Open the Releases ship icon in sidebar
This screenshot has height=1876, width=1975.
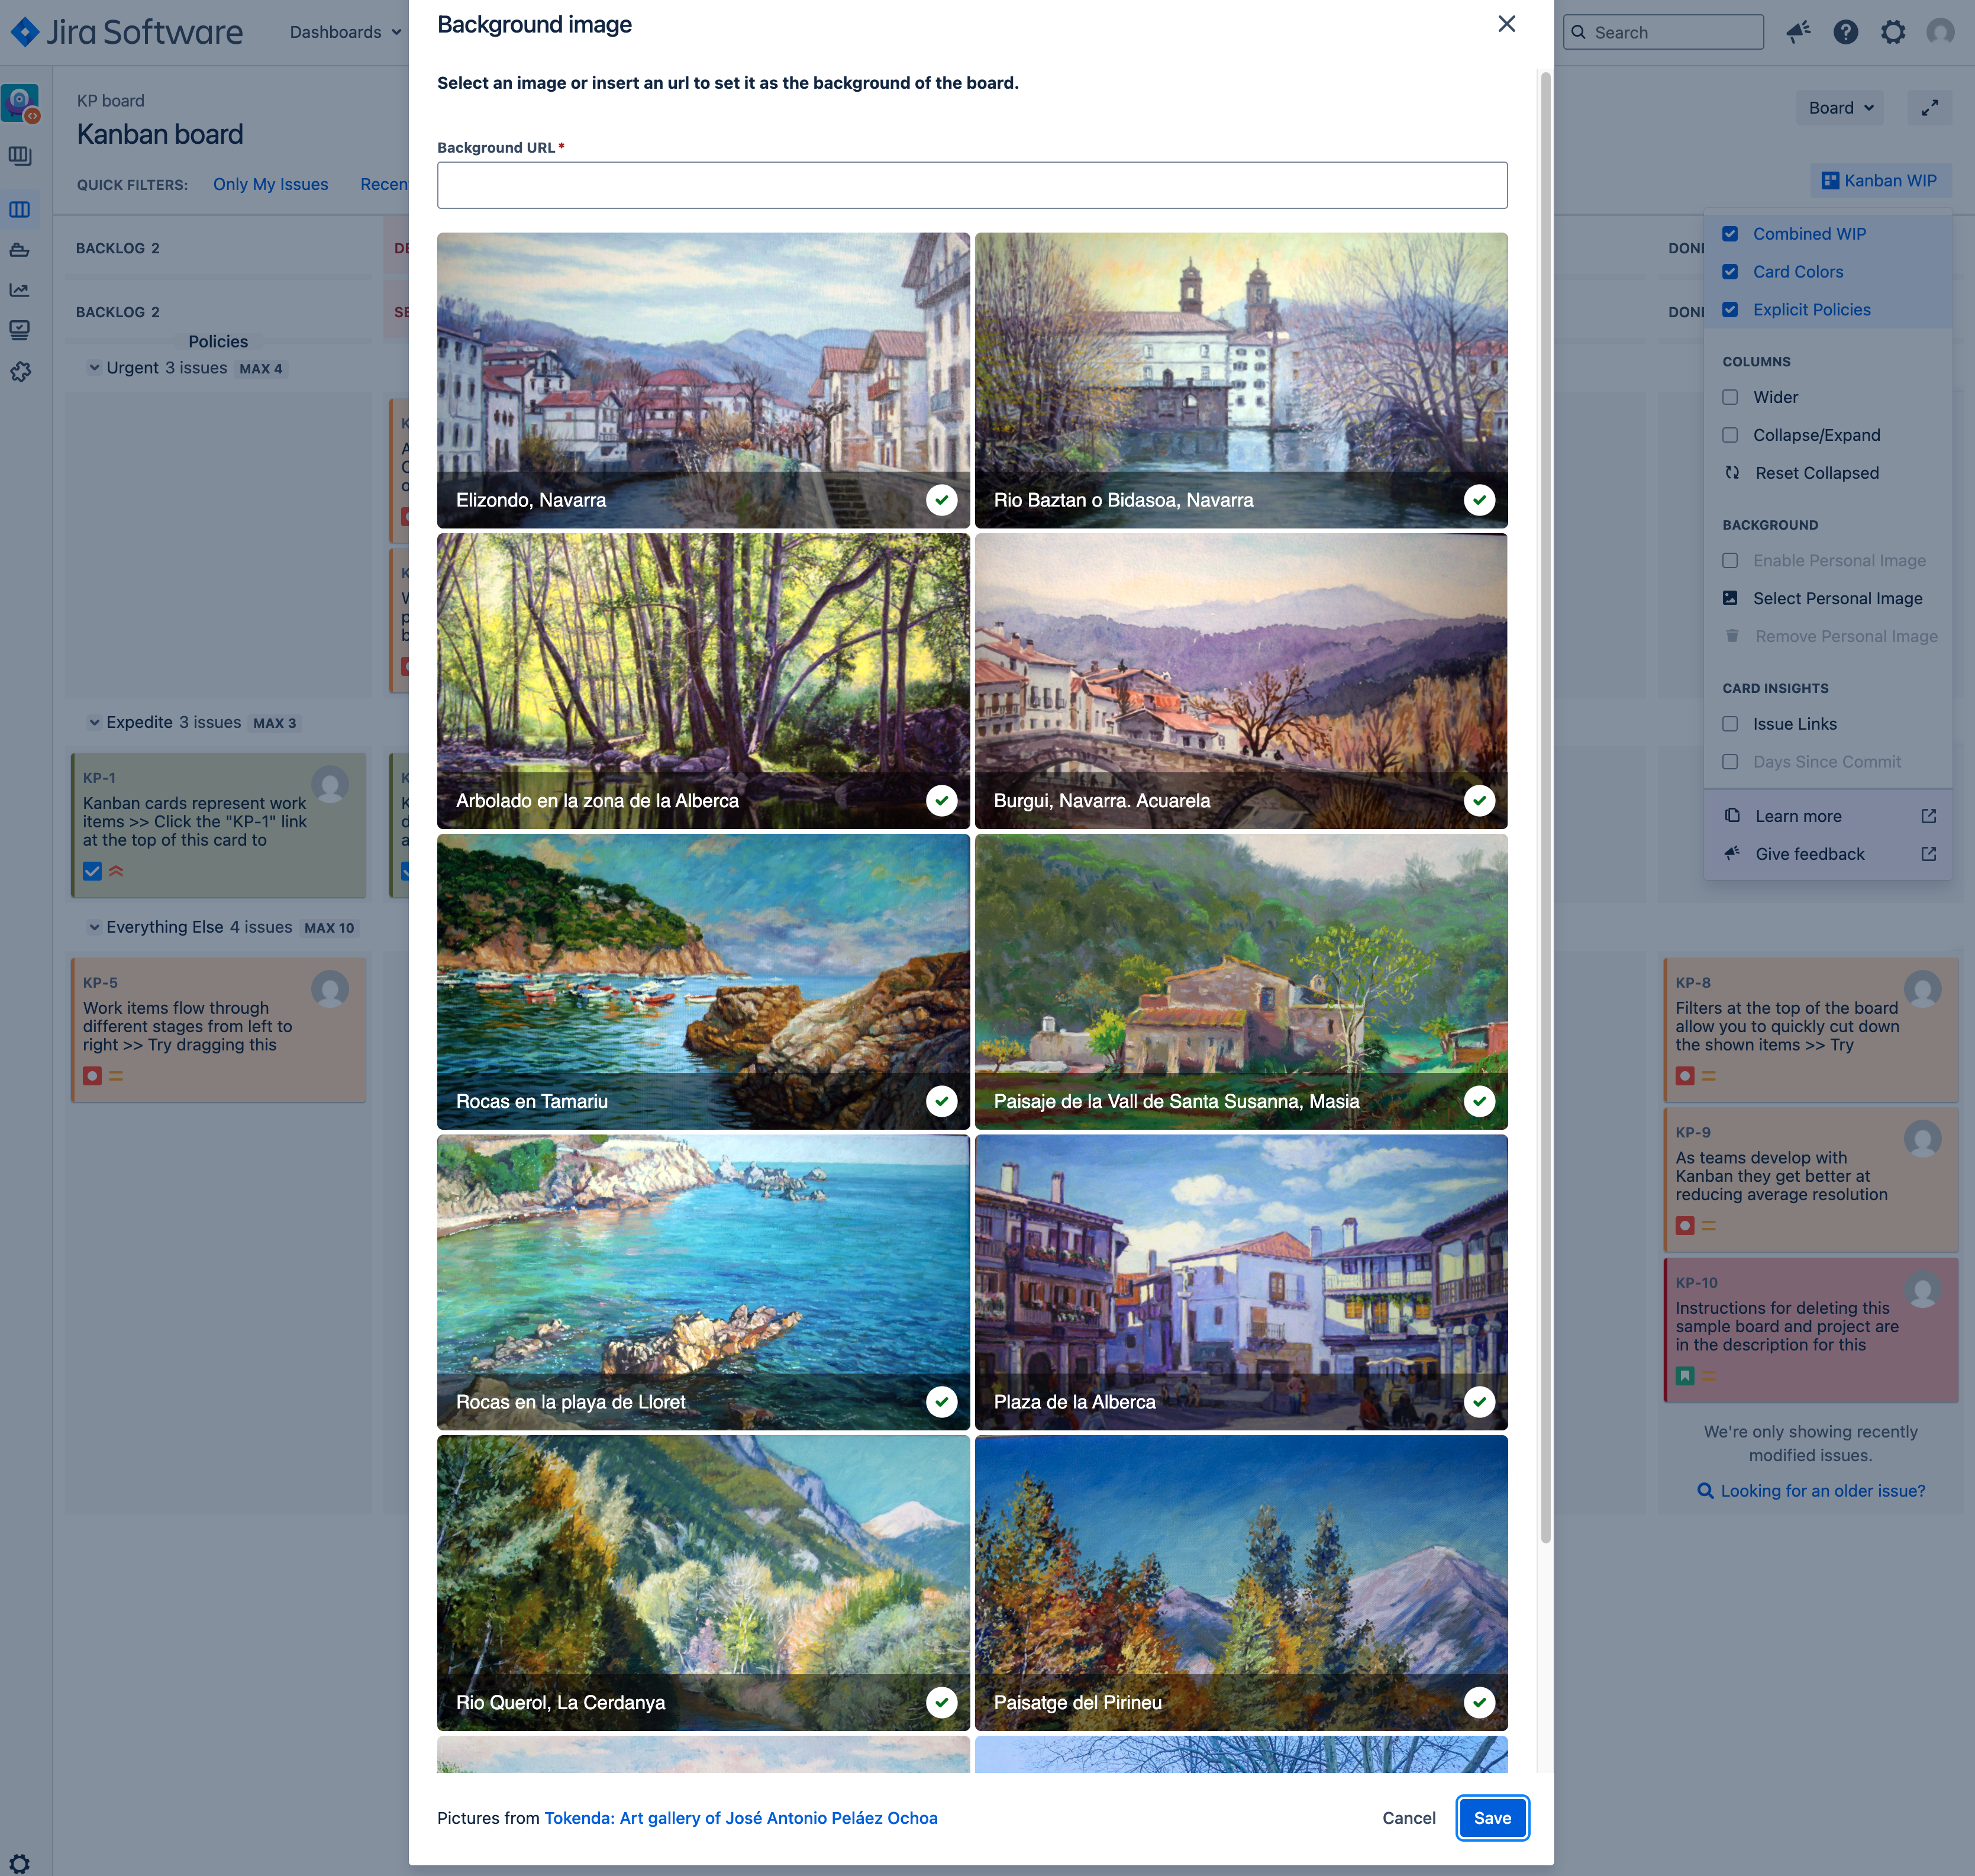coord(20,250)
